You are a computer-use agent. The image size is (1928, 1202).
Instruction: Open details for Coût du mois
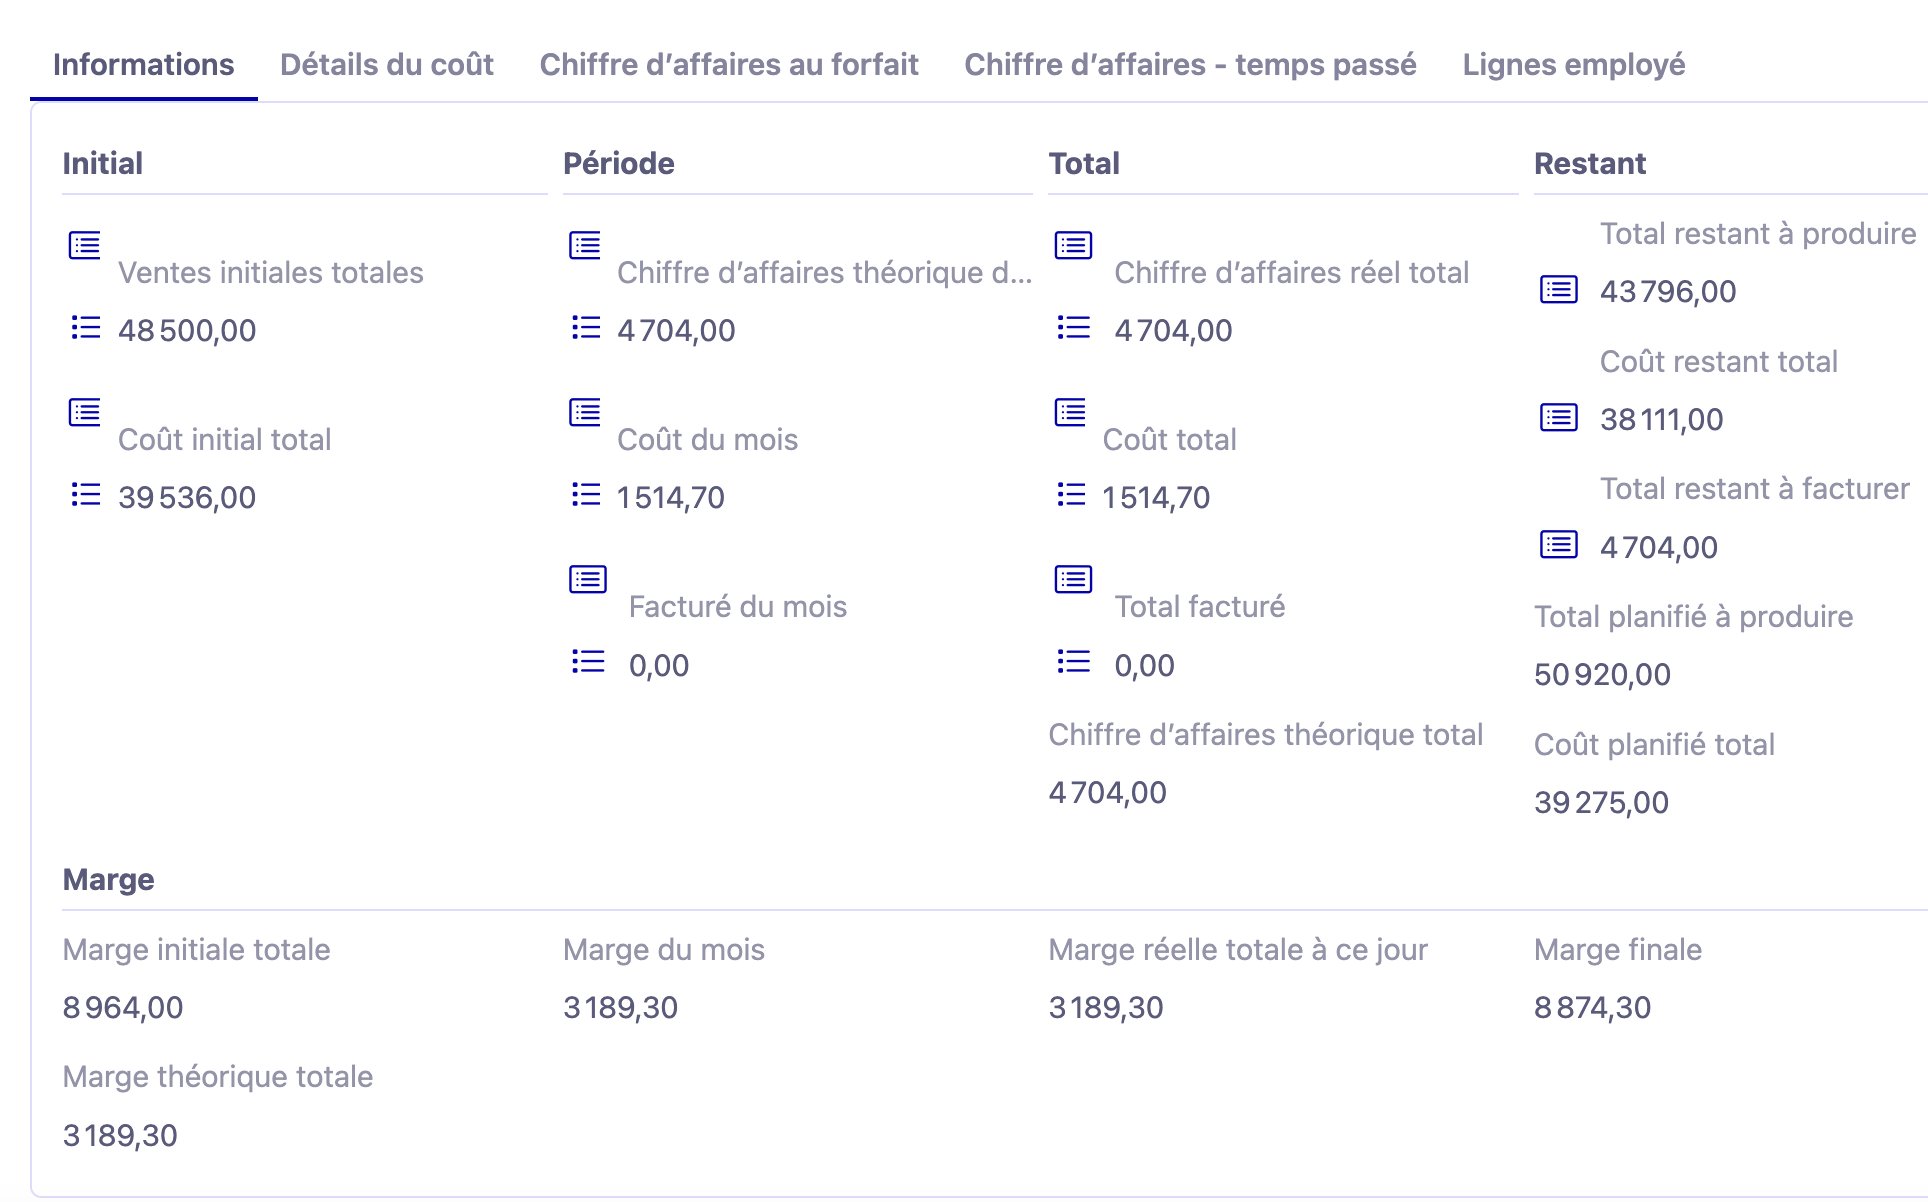(584, 412)
